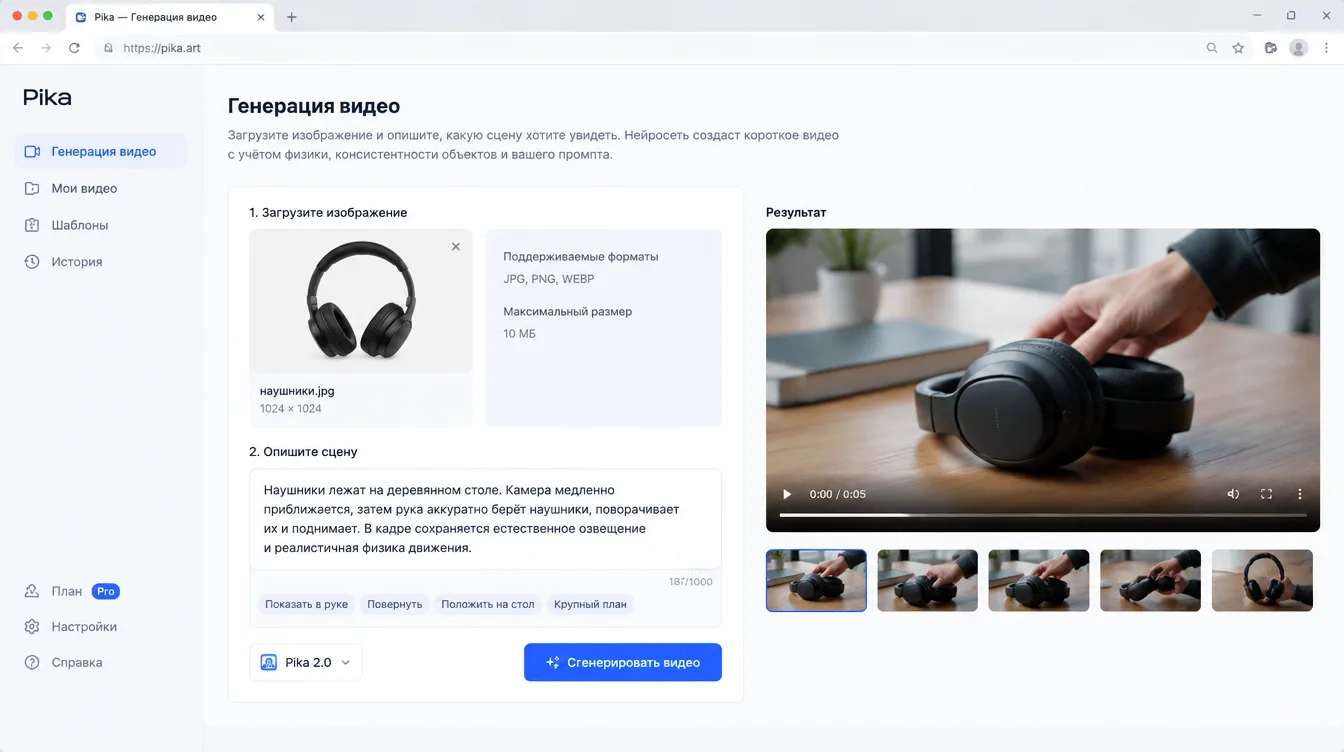
Task: Bookmark the page with the star icon
Action: tap(1238, 48)
